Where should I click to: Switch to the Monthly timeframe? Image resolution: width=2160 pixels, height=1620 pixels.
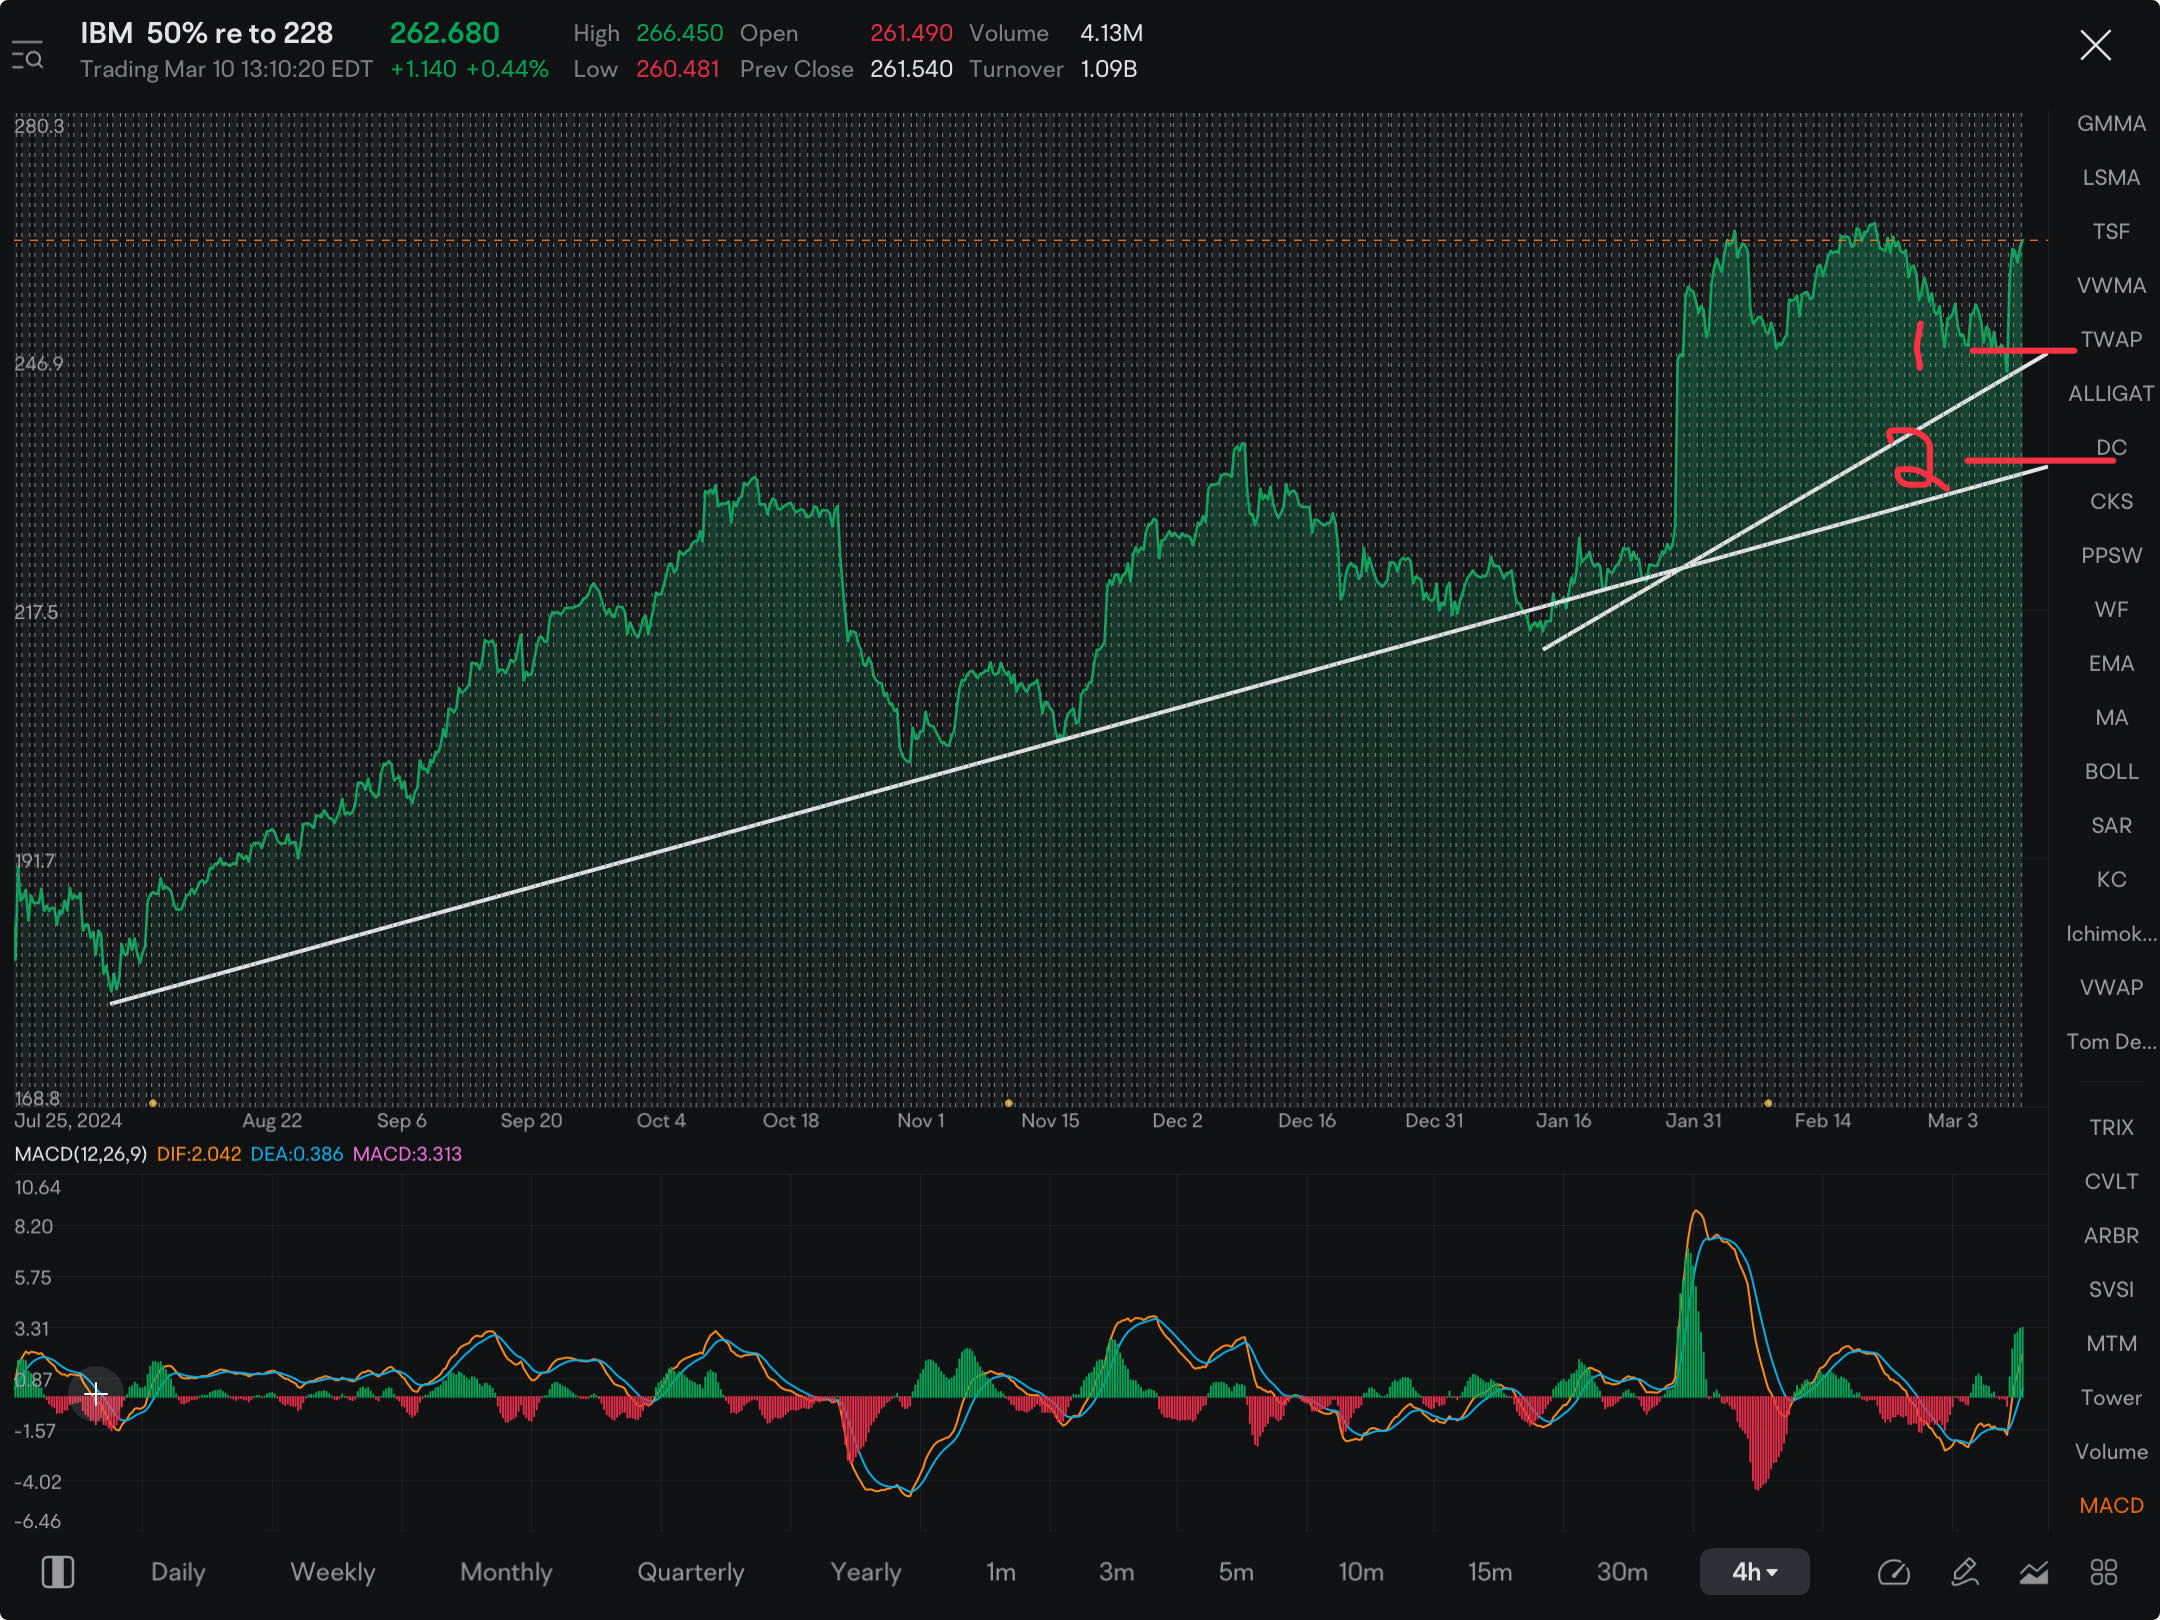coord(506,1572)
